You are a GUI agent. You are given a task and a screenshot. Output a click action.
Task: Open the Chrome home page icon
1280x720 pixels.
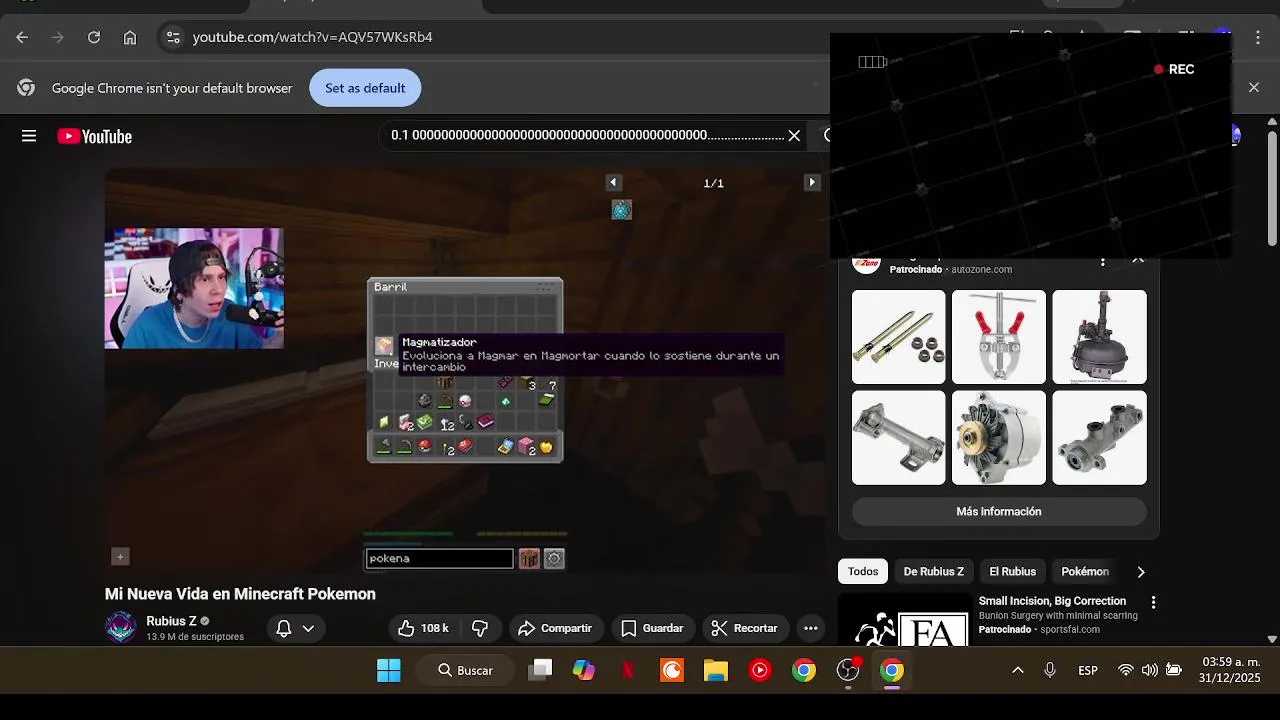point(130,37)
